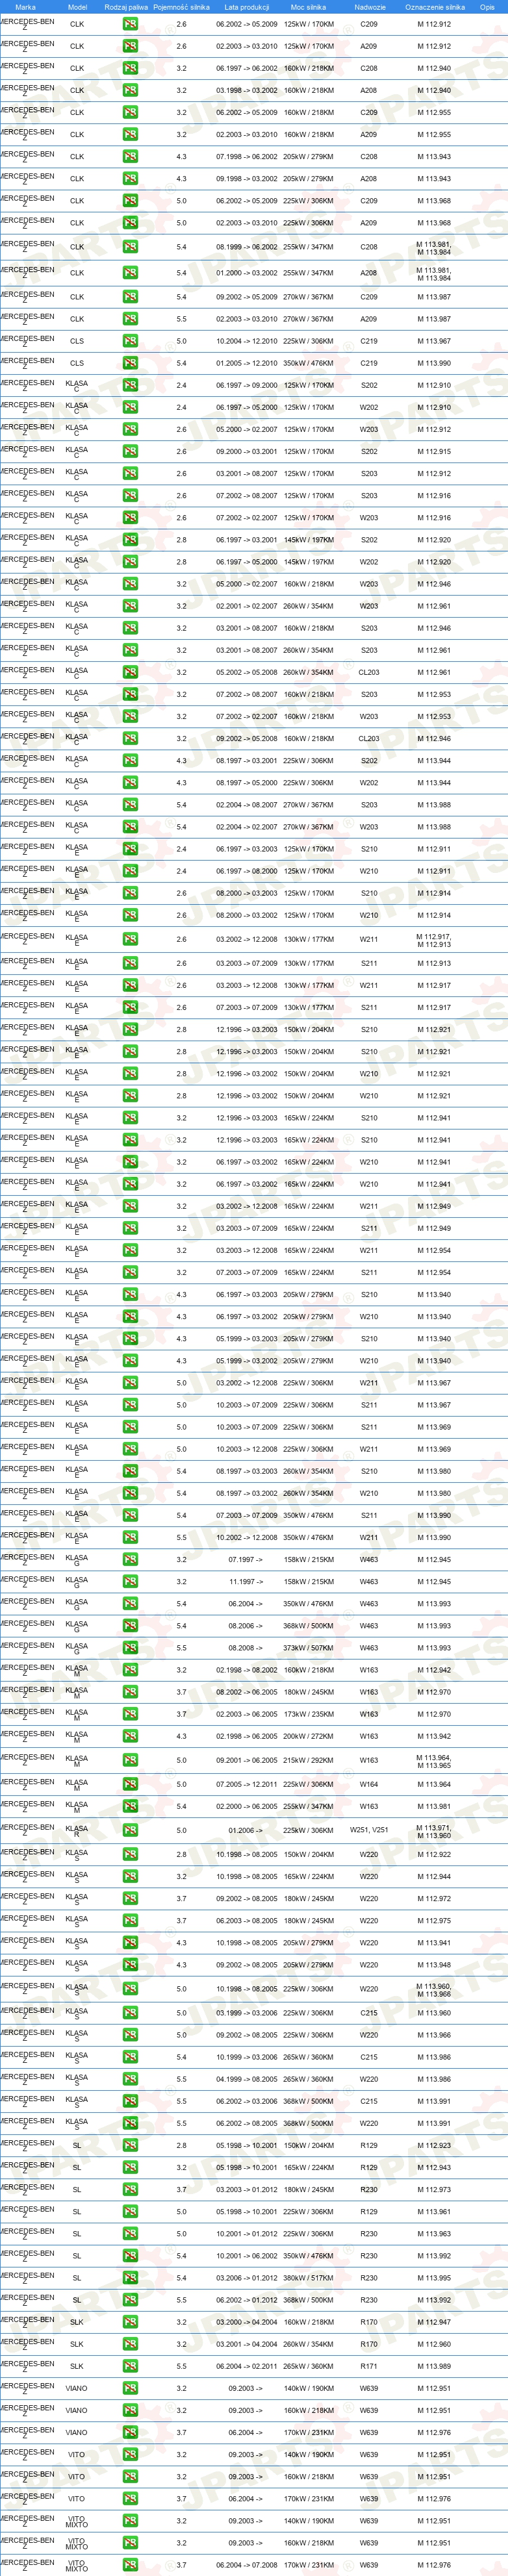This screenshot has width=508, height=2576.
Task: Click engine code M 113.961 in SL row
Action: [434, 2211]
